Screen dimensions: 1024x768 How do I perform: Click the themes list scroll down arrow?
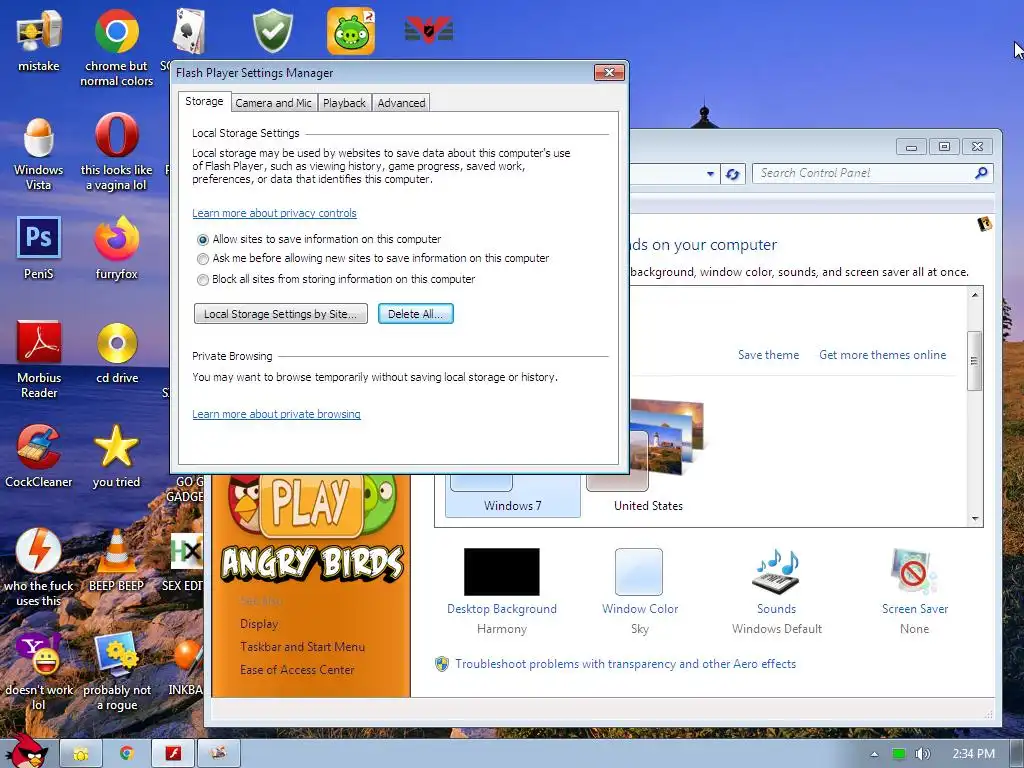(975, 519)
